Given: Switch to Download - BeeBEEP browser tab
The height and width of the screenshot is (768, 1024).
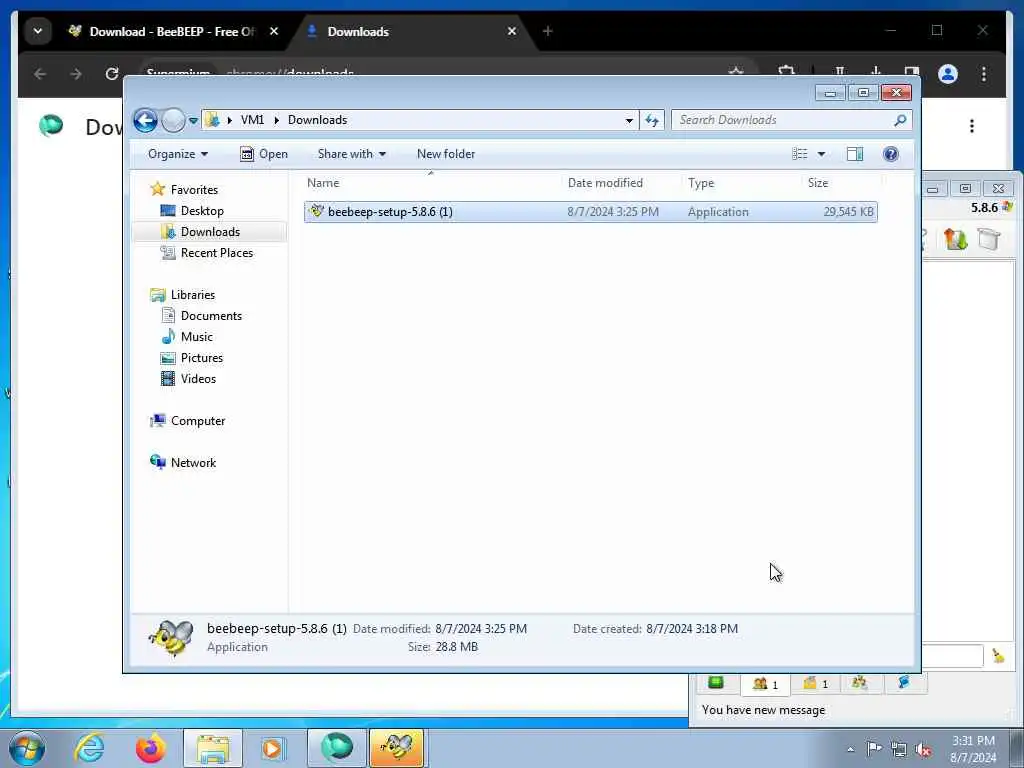Looking at the screenshot, I should 171,31.
